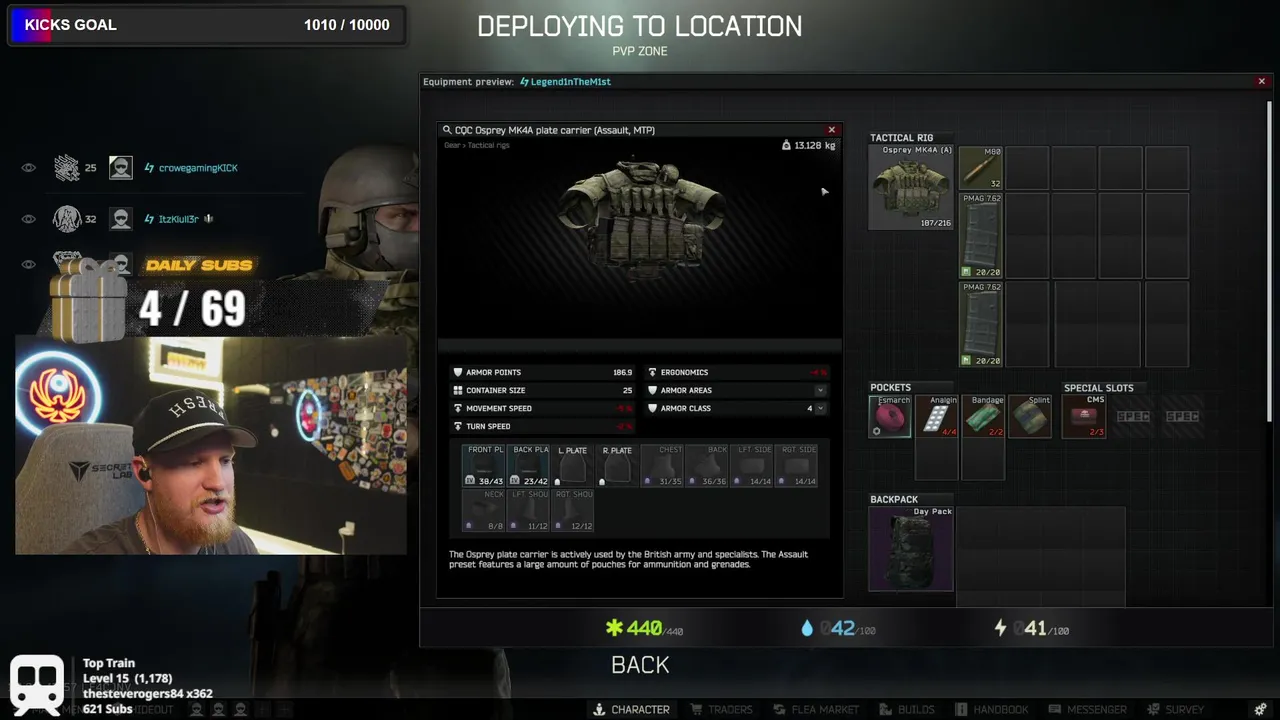Click the FRONT PL armor plate slot
1280x720 pixels.
tap(484, 466)
